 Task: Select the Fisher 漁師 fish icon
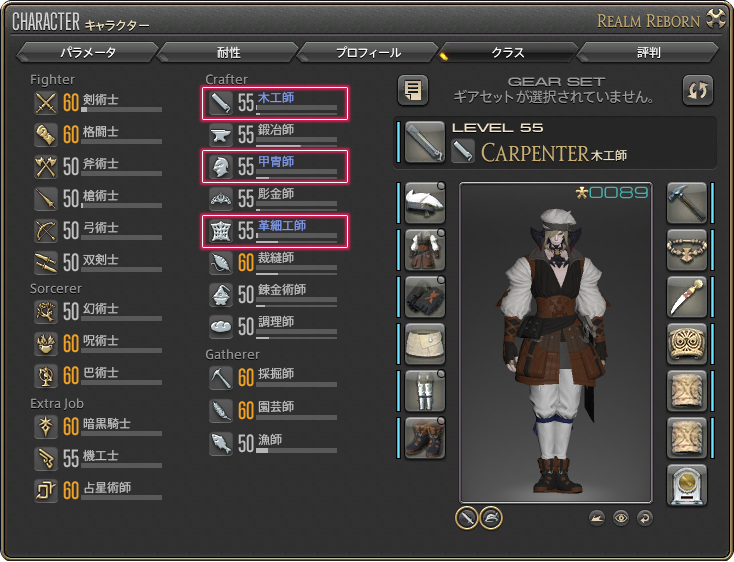pyautogui.click(x=220, y=444)
